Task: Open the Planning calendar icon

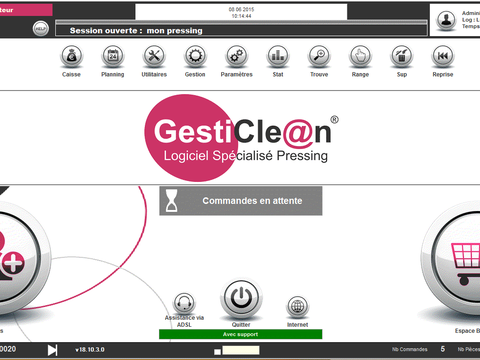Action: pyautogui.click(x=113, y=56)
